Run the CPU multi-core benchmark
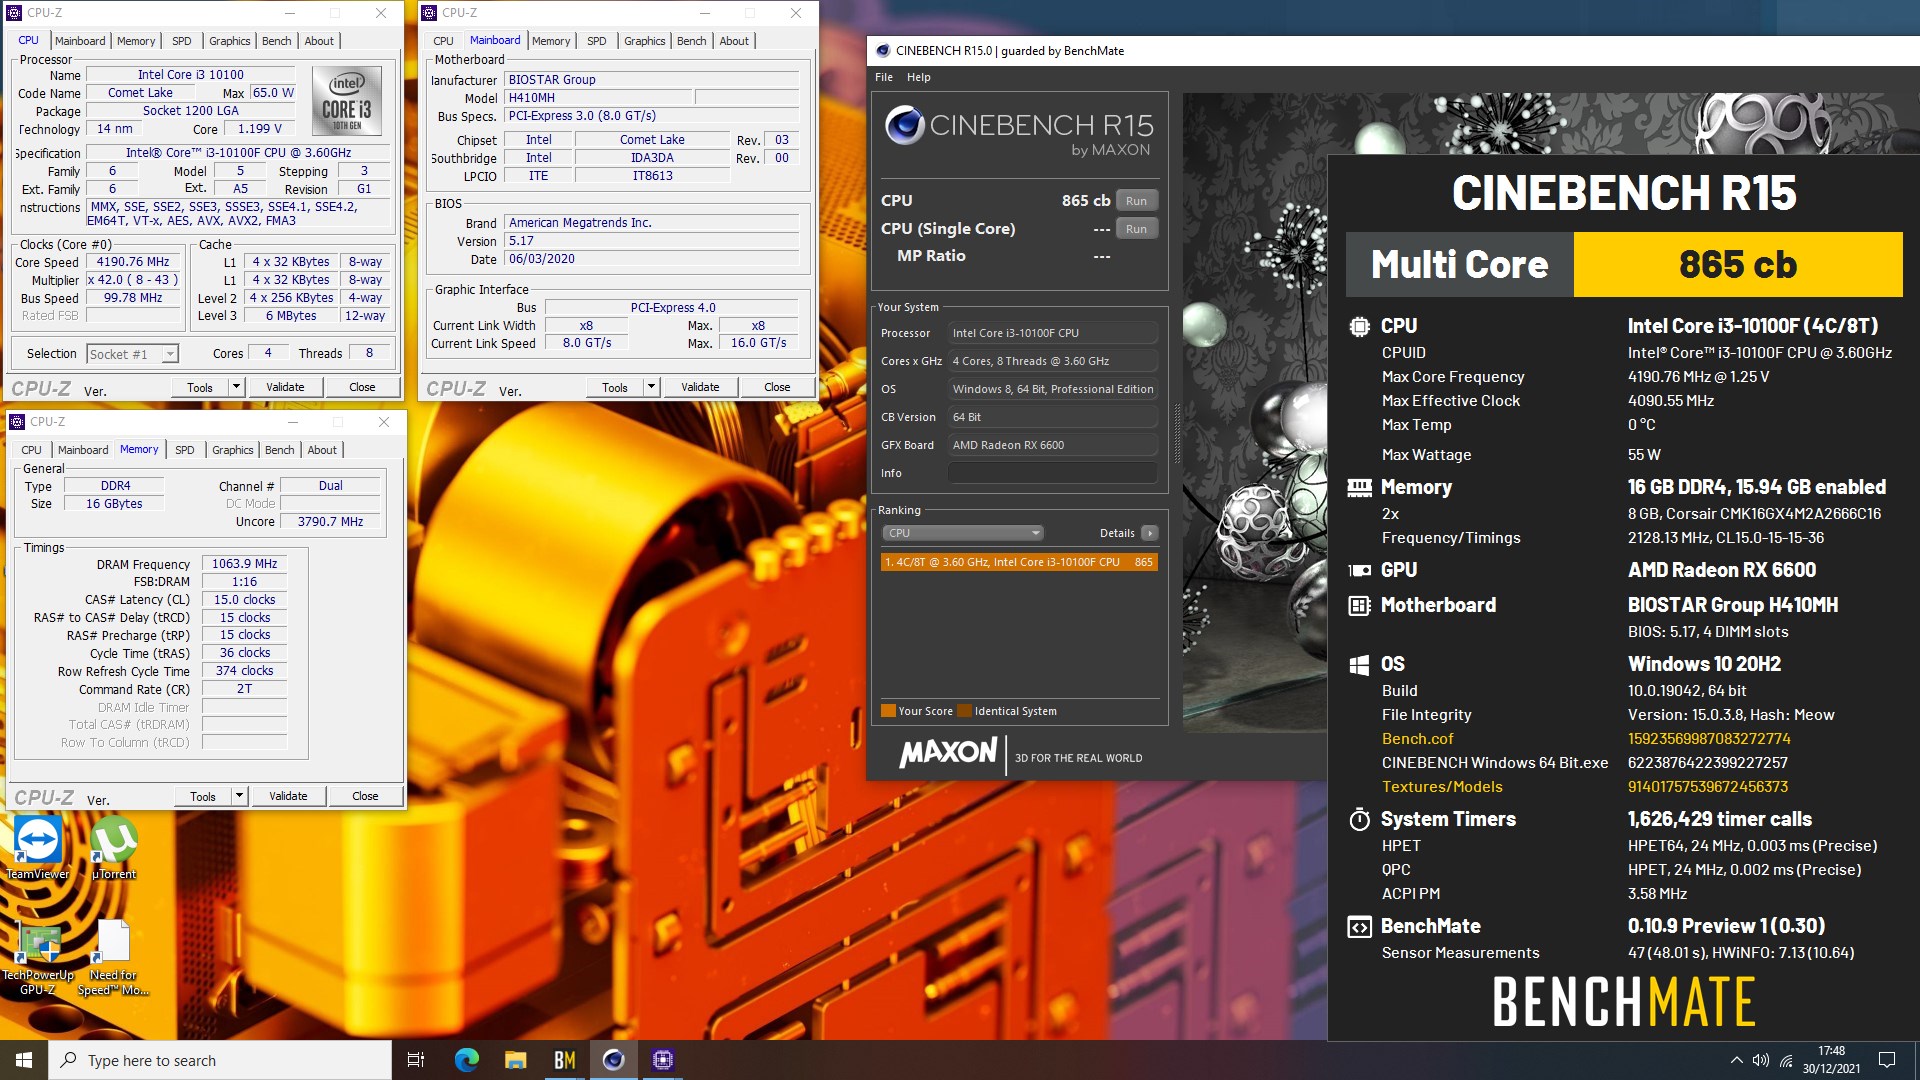1920x1080 pixels. [x=1136, y=201]
